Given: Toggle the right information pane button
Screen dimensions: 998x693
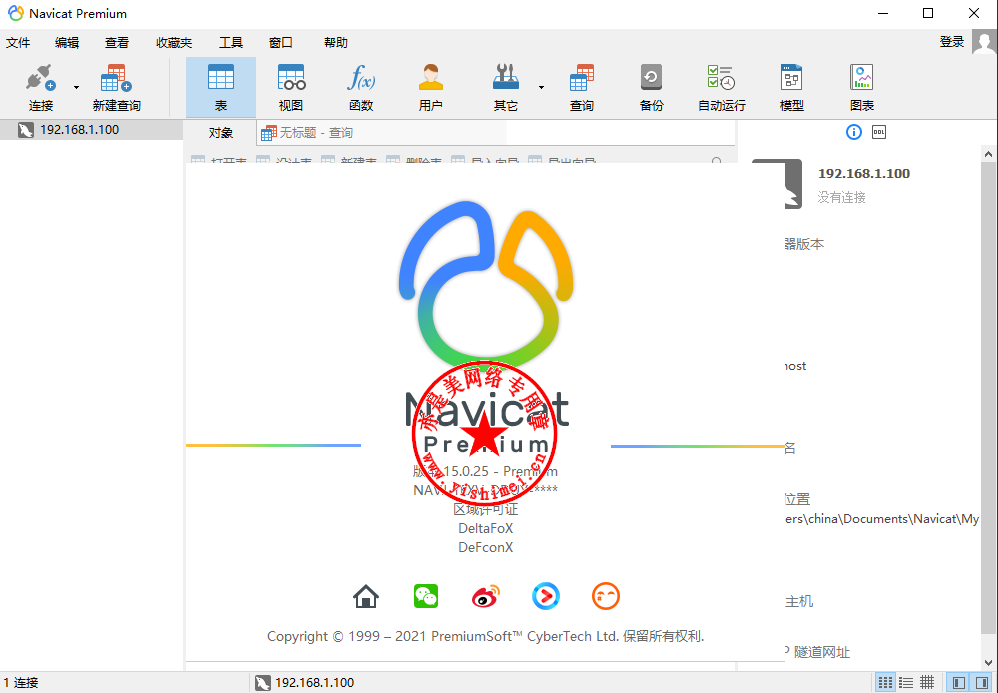Looking at the screenshot, I should pyautogui.click(x=982, y=683).
